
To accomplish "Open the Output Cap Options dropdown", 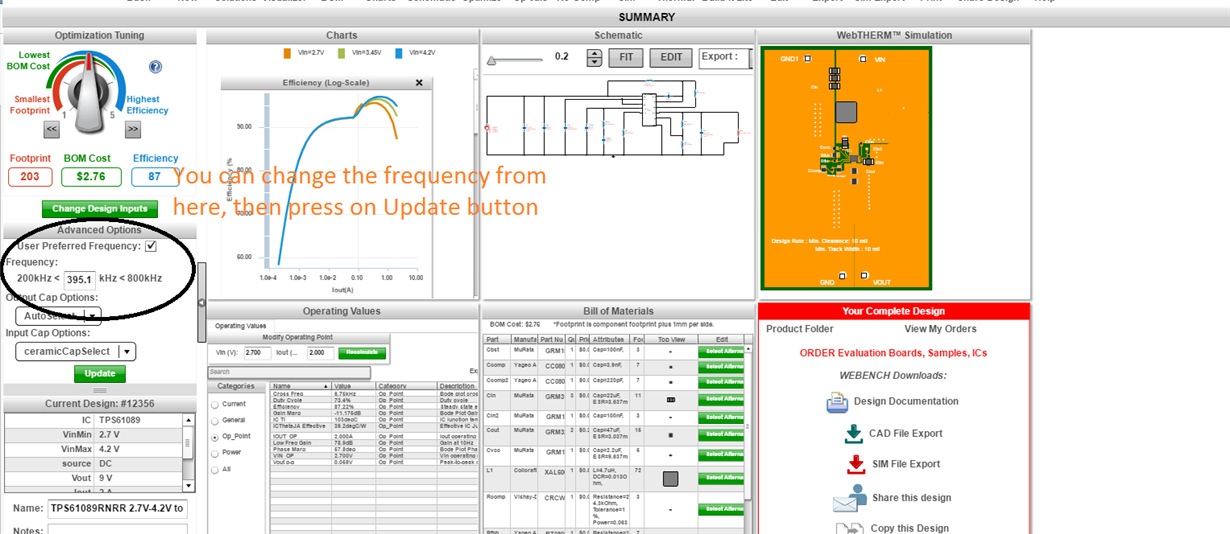I will (x=58, y=316).
